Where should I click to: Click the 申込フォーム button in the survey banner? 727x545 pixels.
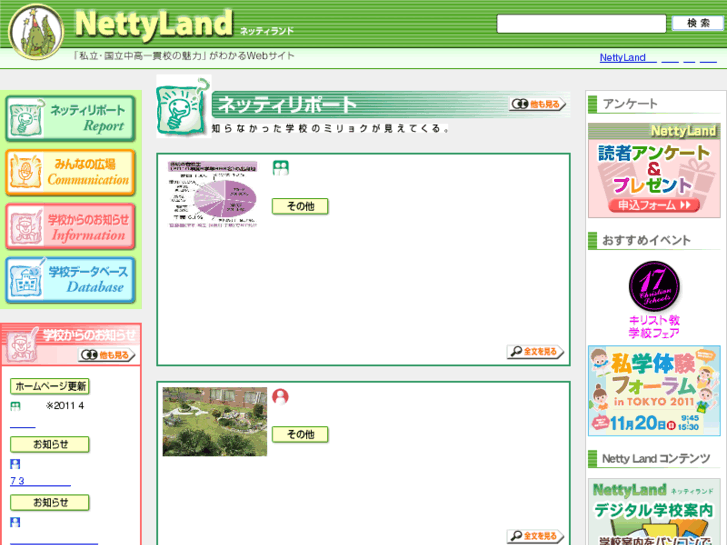[654, 205]
